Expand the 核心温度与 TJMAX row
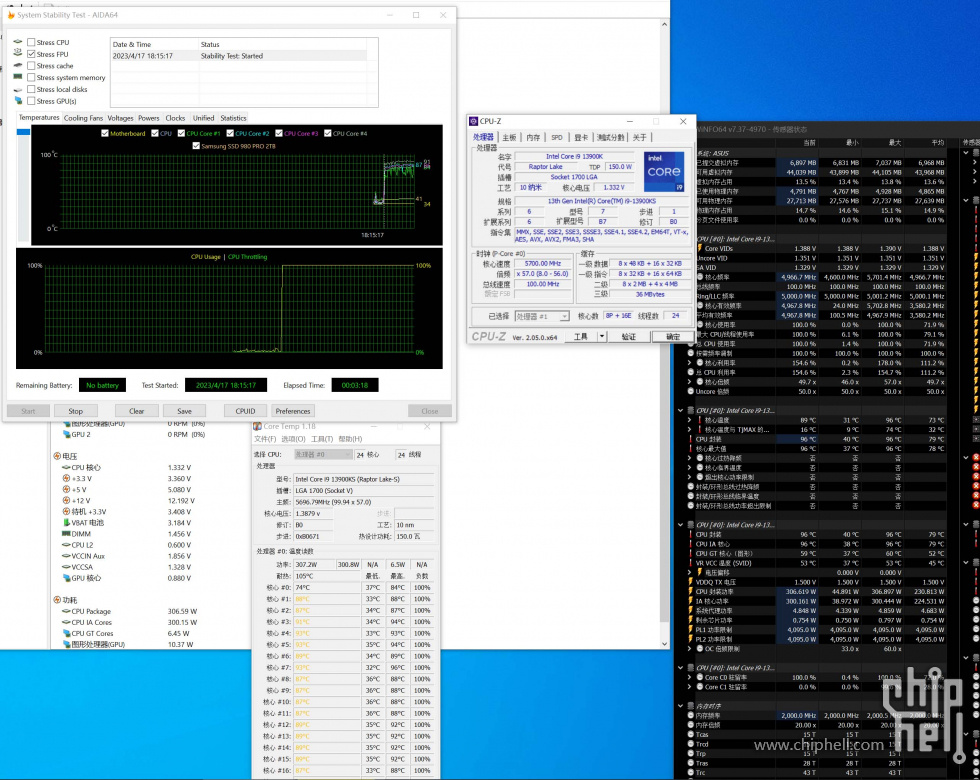Screen dimensions: 980x780 point(690,429)
